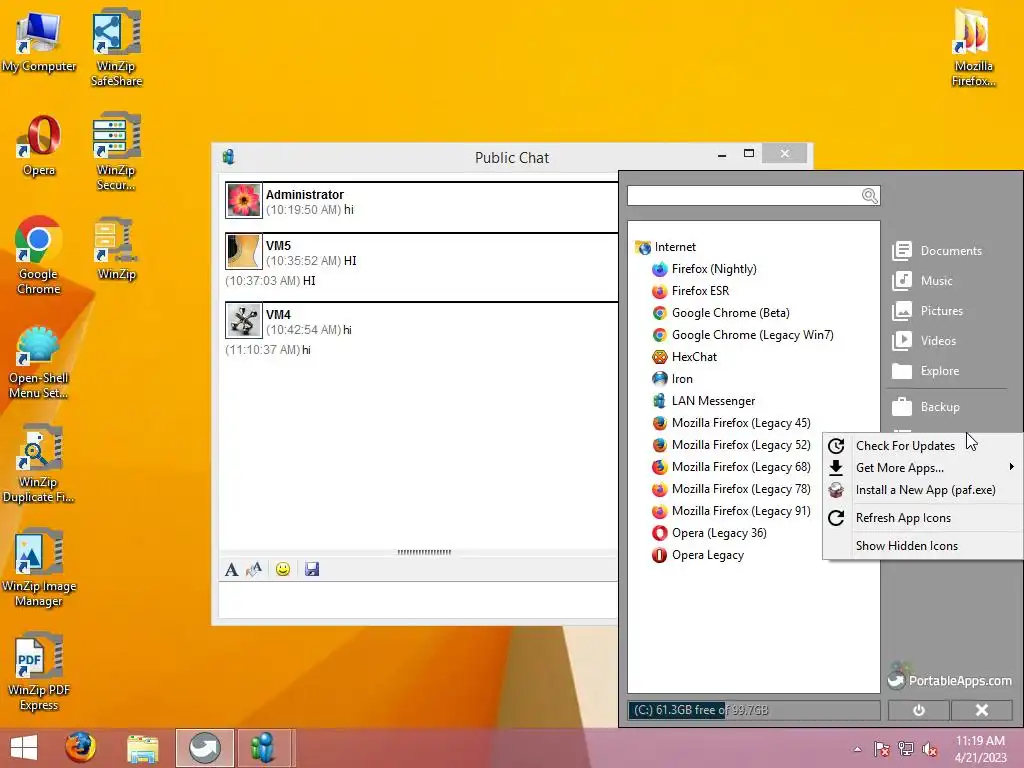1024x768 pixels.
Task: Click the PortableApps.com logo link
Action: point(950,677)
